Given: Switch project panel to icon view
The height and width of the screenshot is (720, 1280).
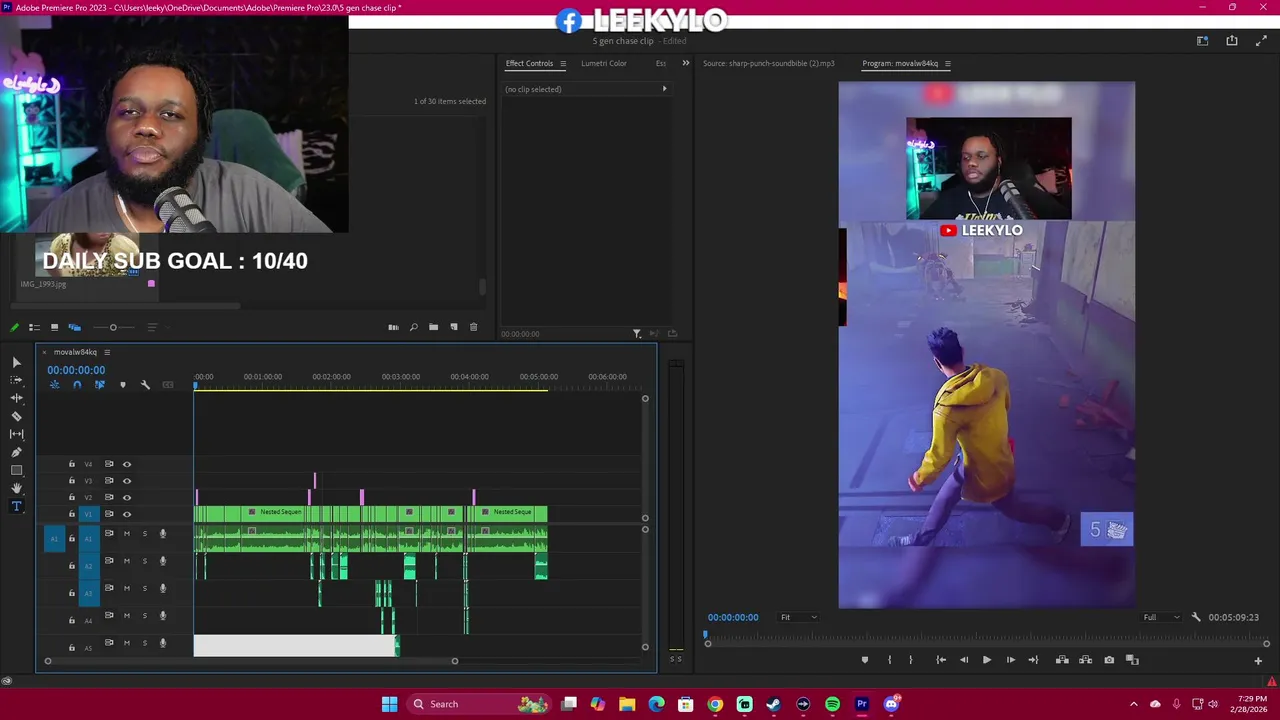Looking at the screenshot, I should tap(54, 327).
